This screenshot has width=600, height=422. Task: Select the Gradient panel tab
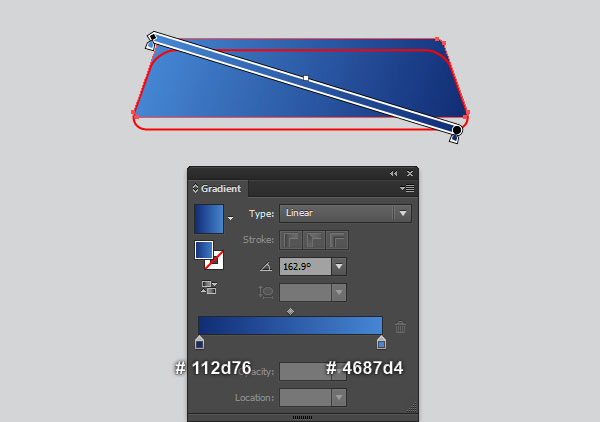pyautogui.click(x=218, y=189)
